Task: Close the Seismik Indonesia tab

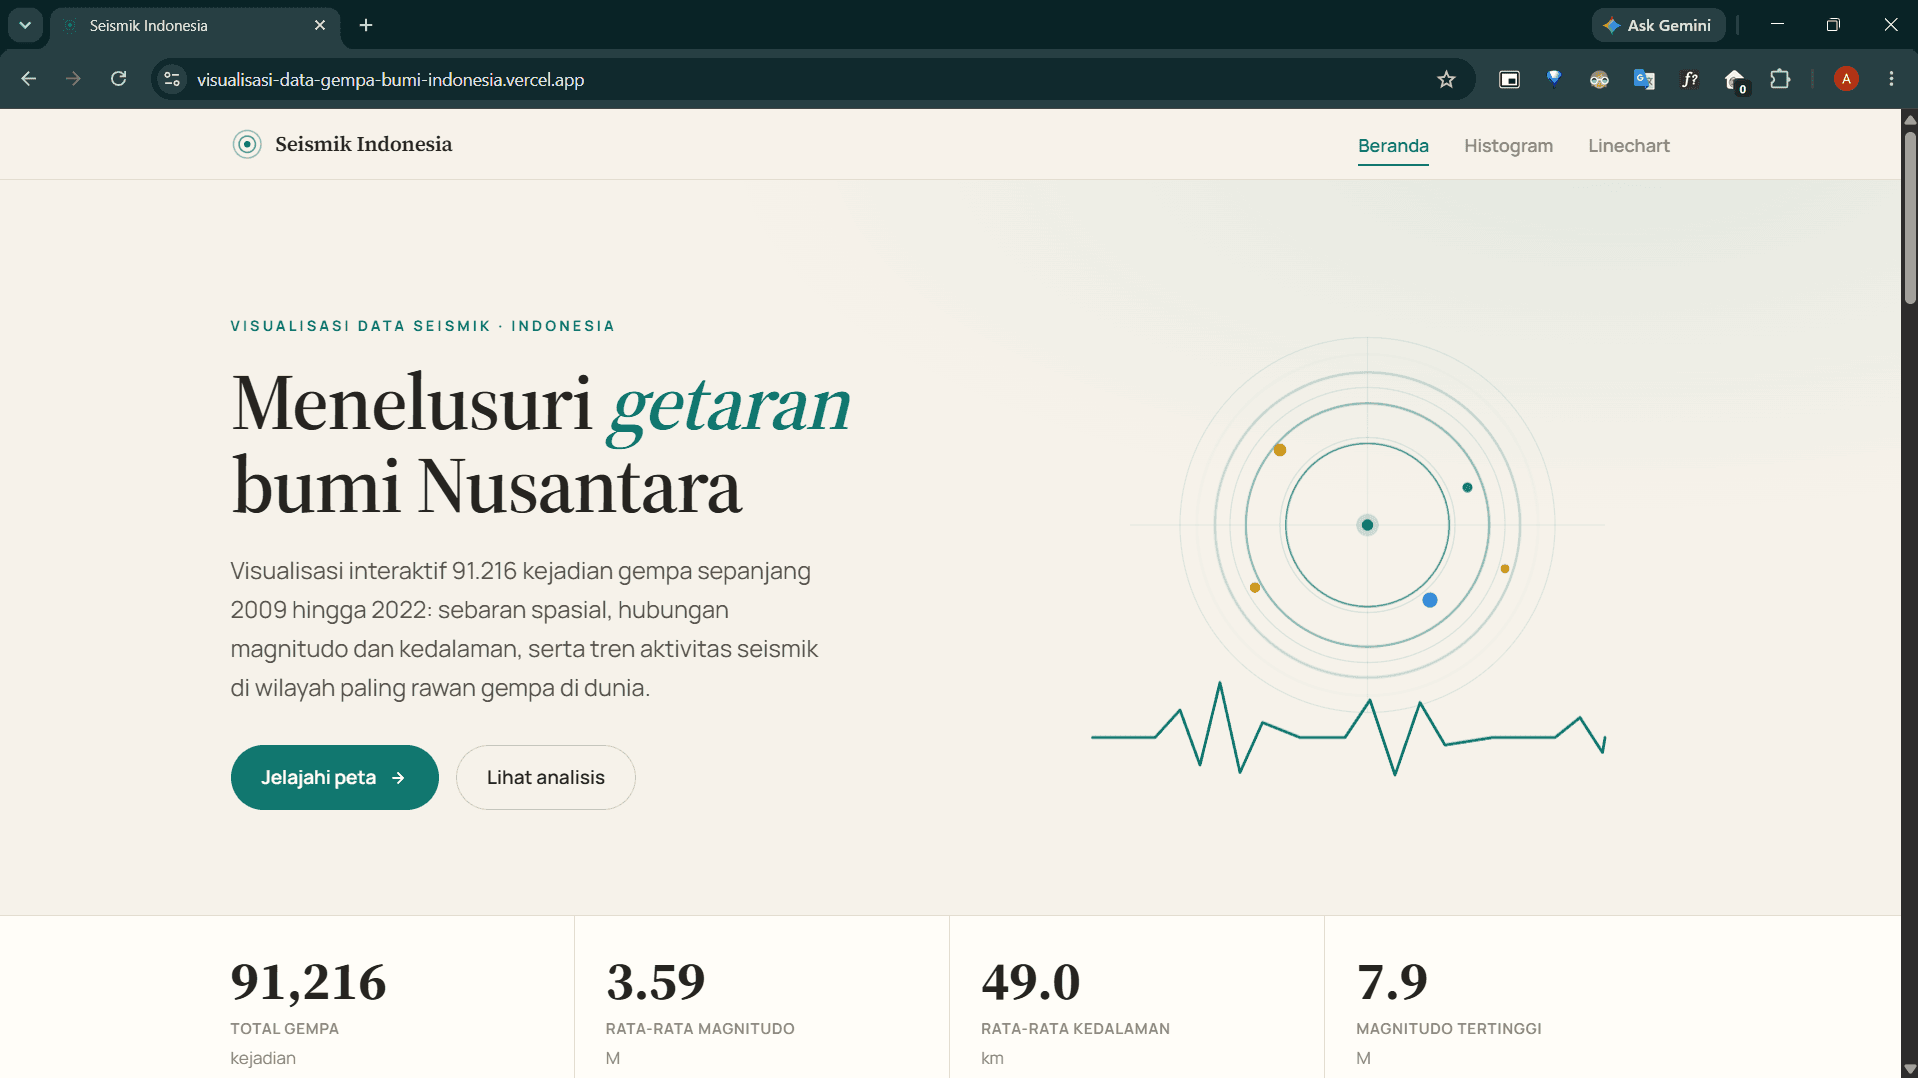Action: tap(320, 25)
